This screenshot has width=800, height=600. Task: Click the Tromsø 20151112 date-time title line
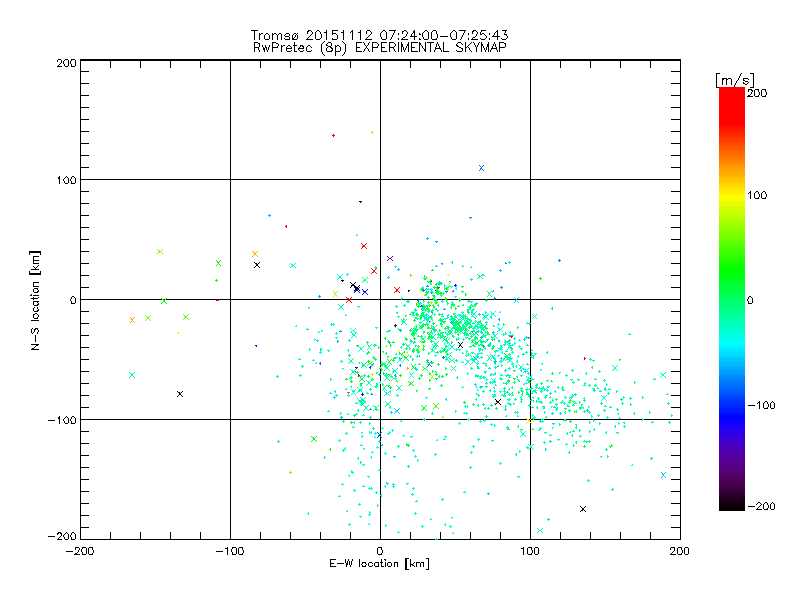[379, 35]
